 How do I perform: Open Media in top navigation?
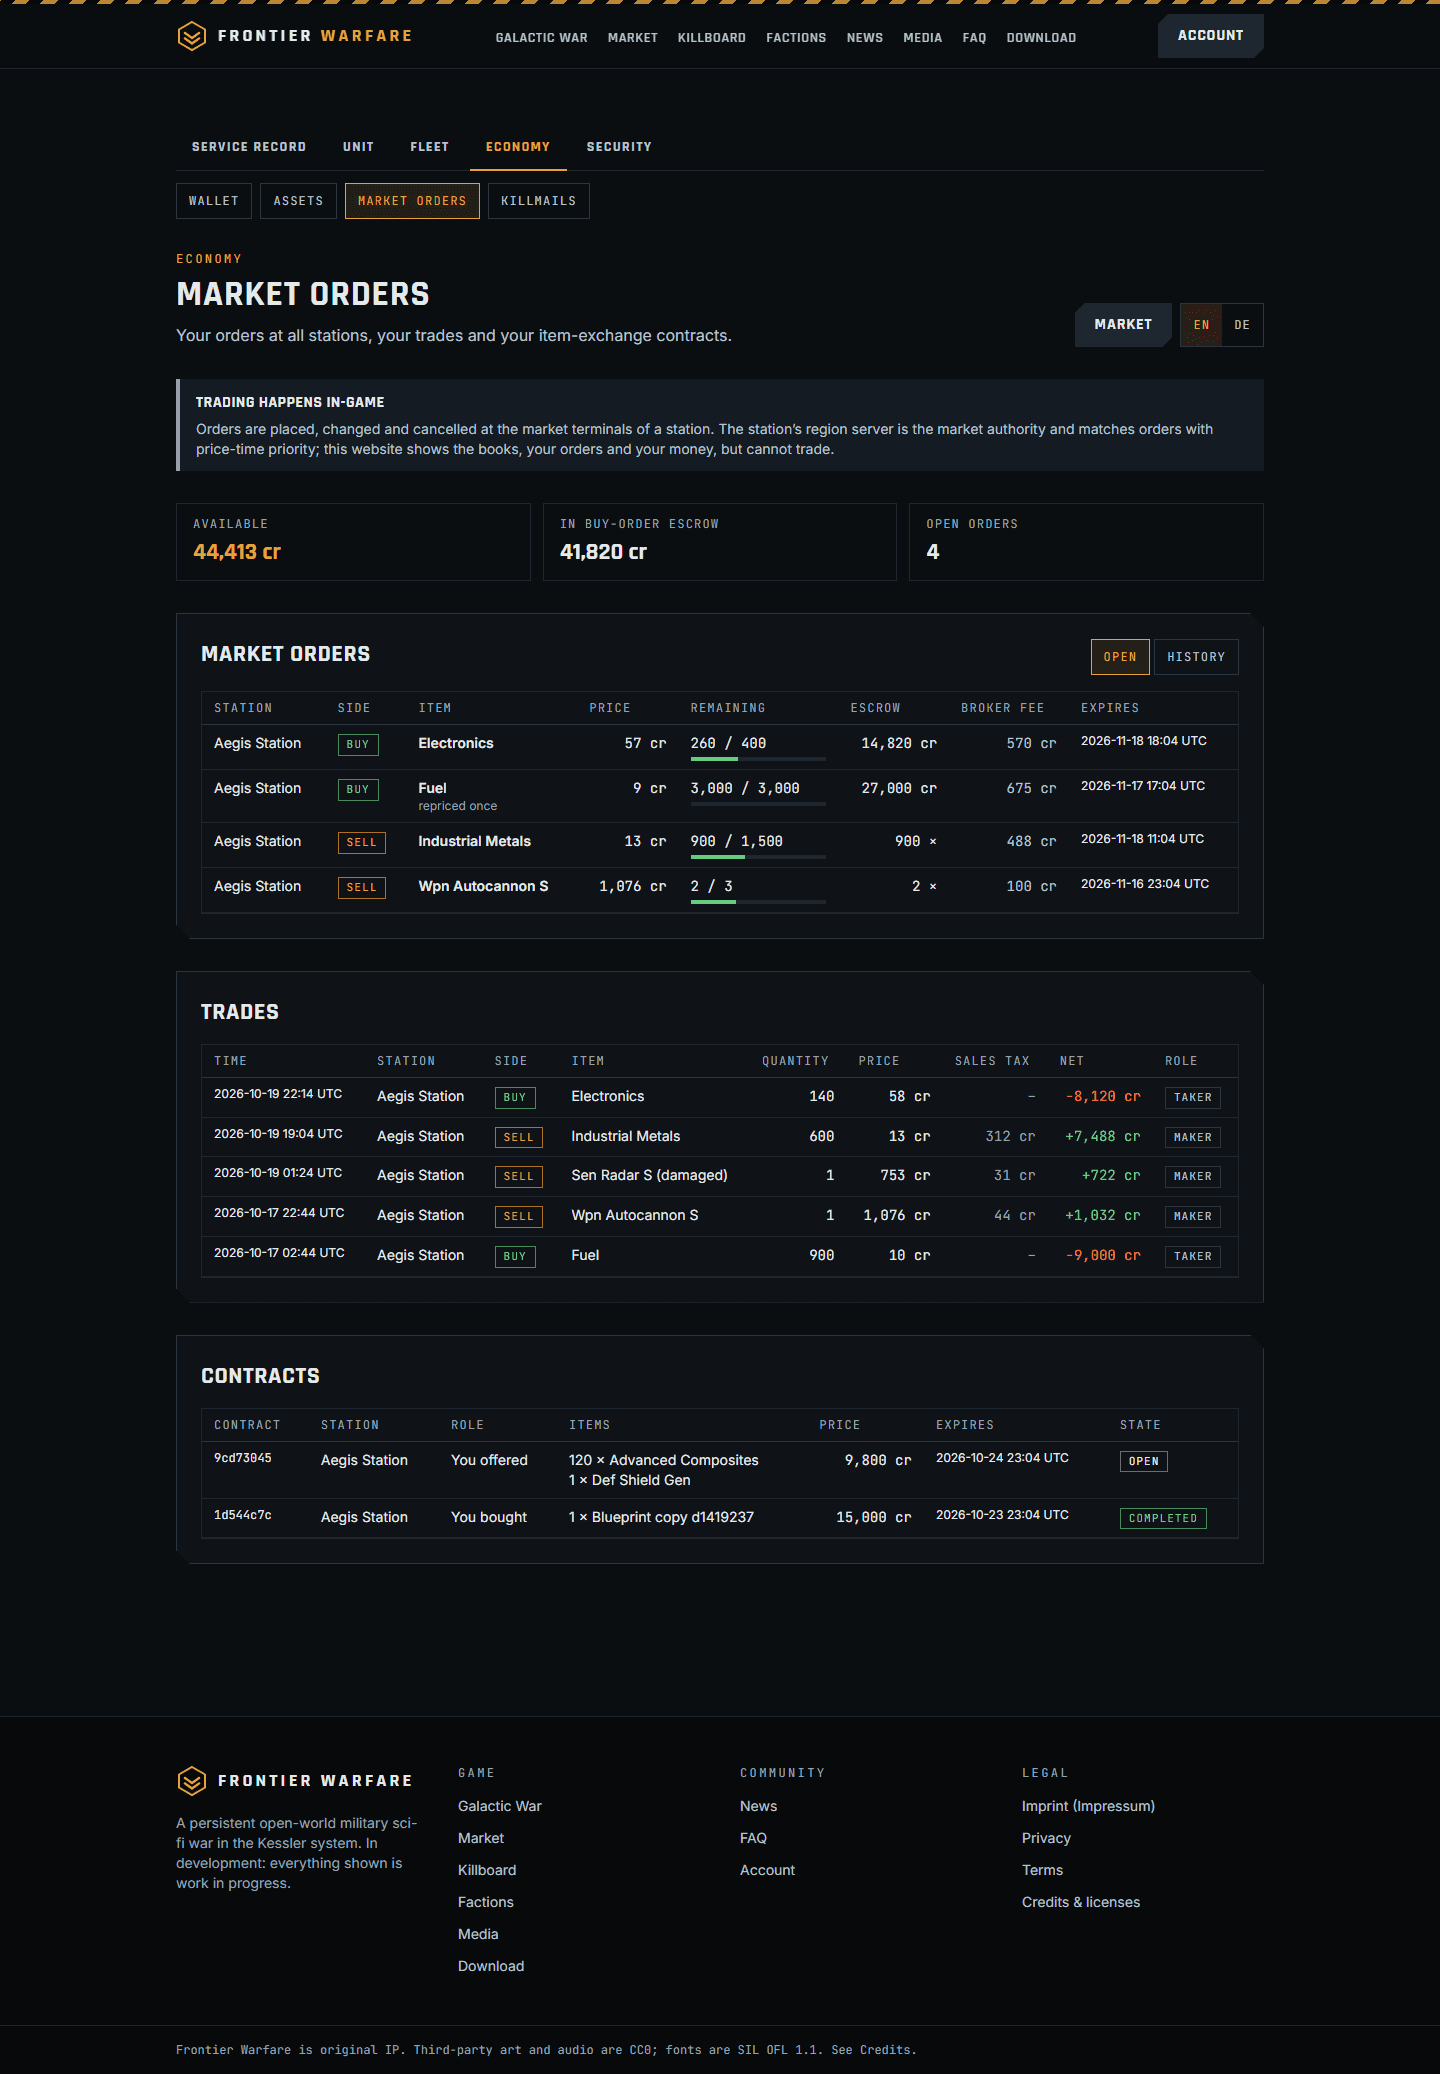(922, 38)
